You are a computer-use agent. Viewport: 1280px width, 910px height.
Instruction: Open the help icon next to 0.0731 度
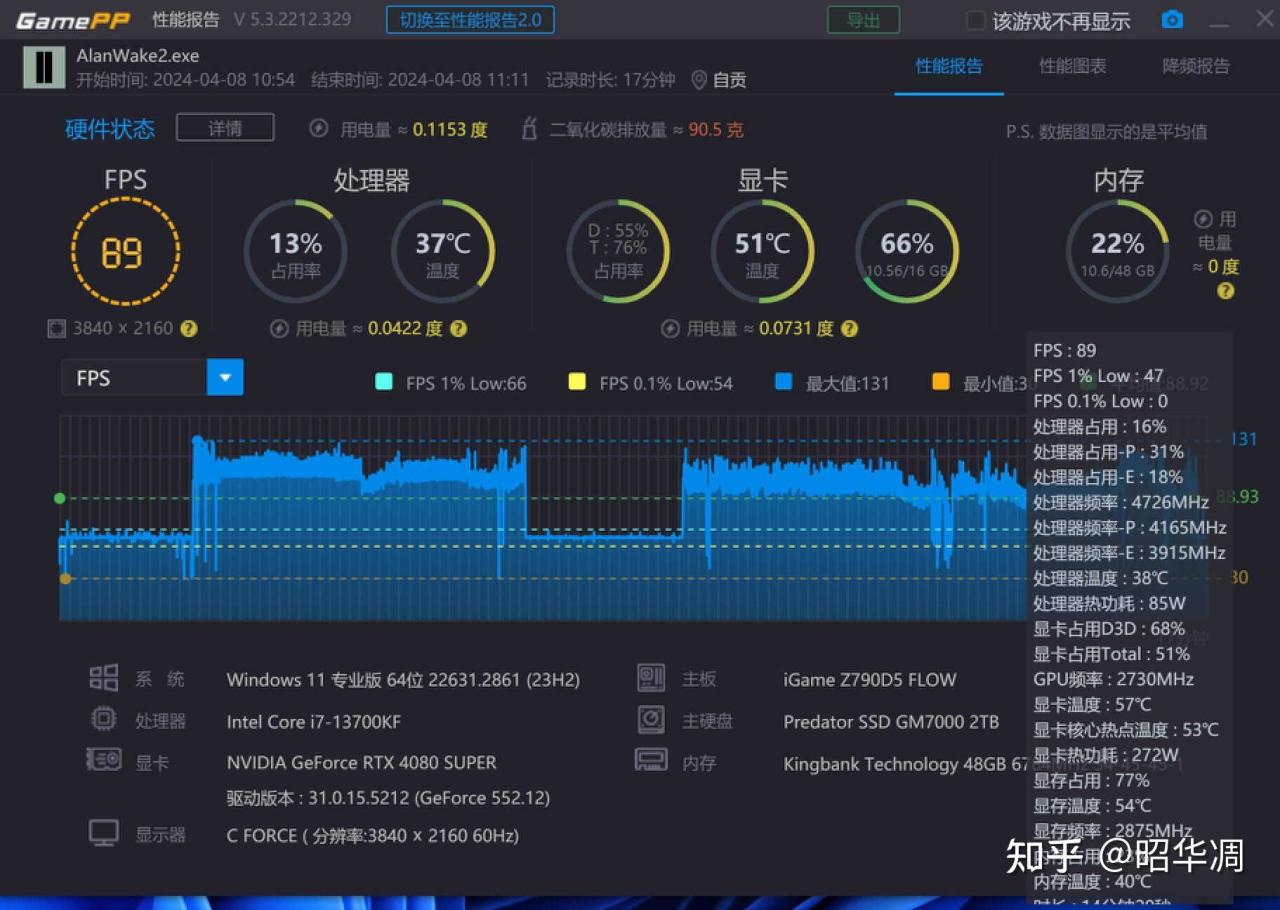pyautogui.click(x=849, y=328)
